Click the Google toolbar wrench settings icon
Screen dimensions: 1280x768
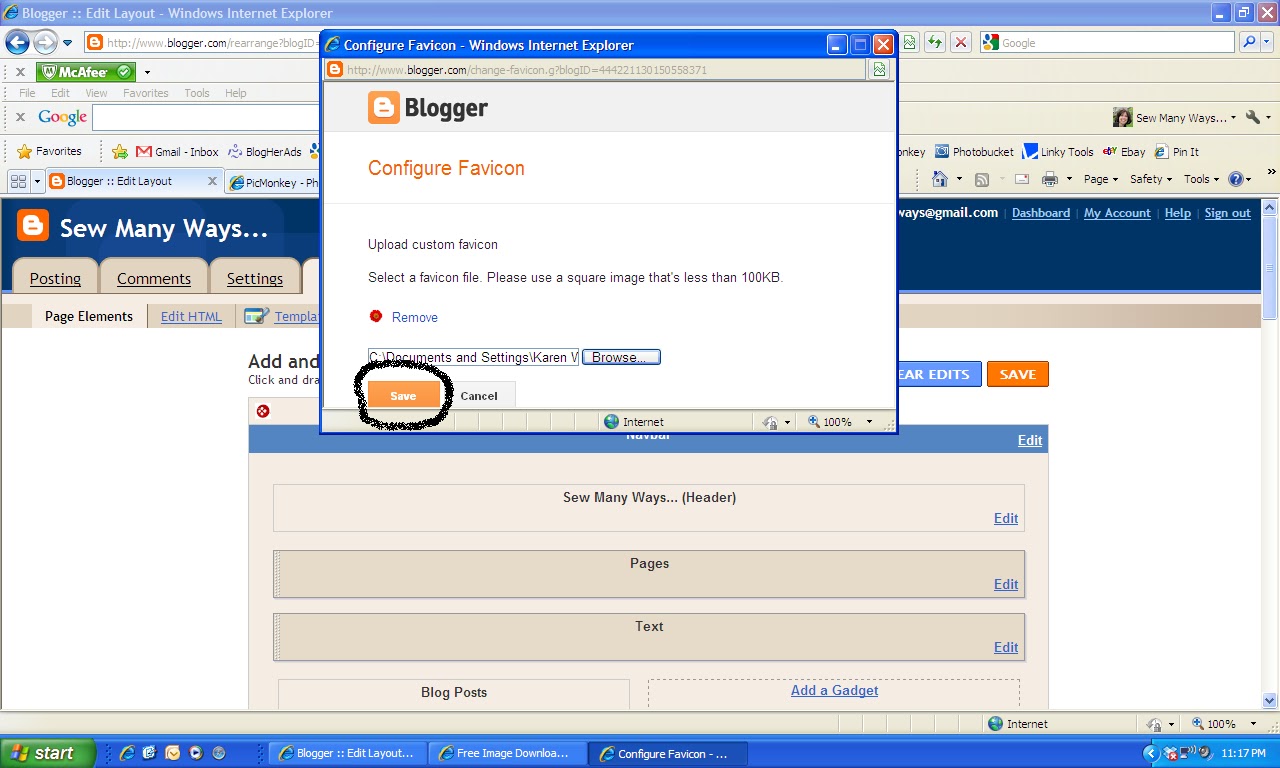pyautogui.click(x=1253, y=117)
